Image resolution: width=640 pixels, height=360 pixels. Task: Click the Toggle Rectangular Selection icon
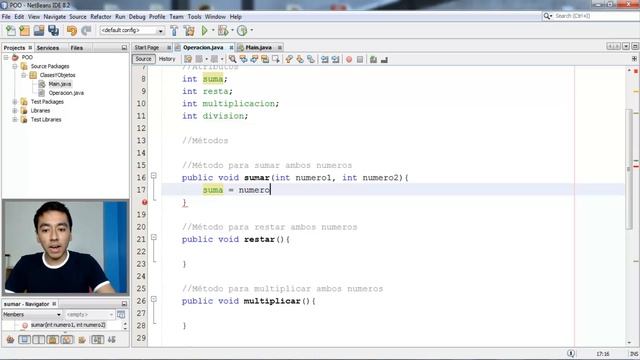(276, 60)
